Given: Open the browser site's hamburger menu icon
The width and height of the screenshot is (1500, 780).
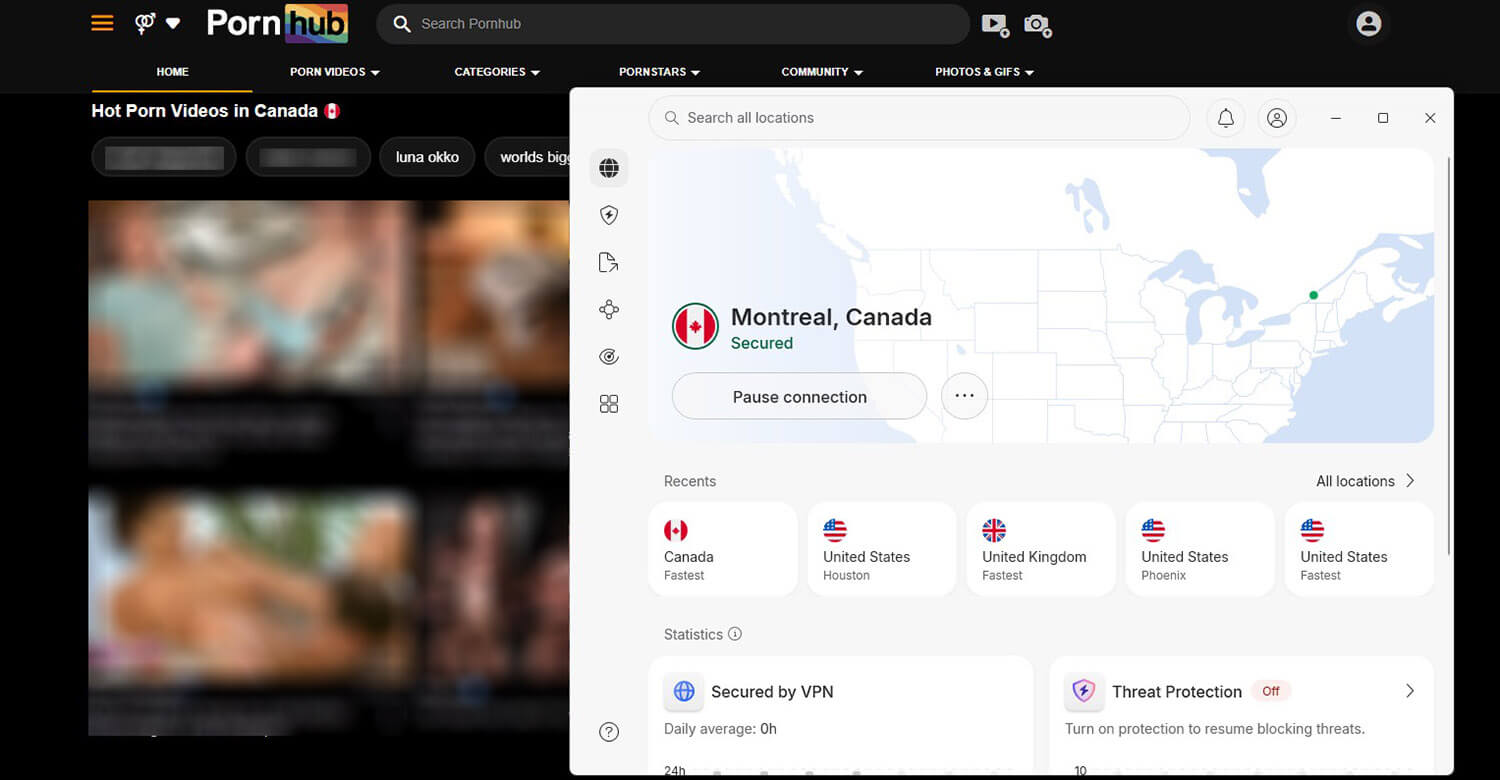Looking at the screenshot, I should [x=102, y=23].
